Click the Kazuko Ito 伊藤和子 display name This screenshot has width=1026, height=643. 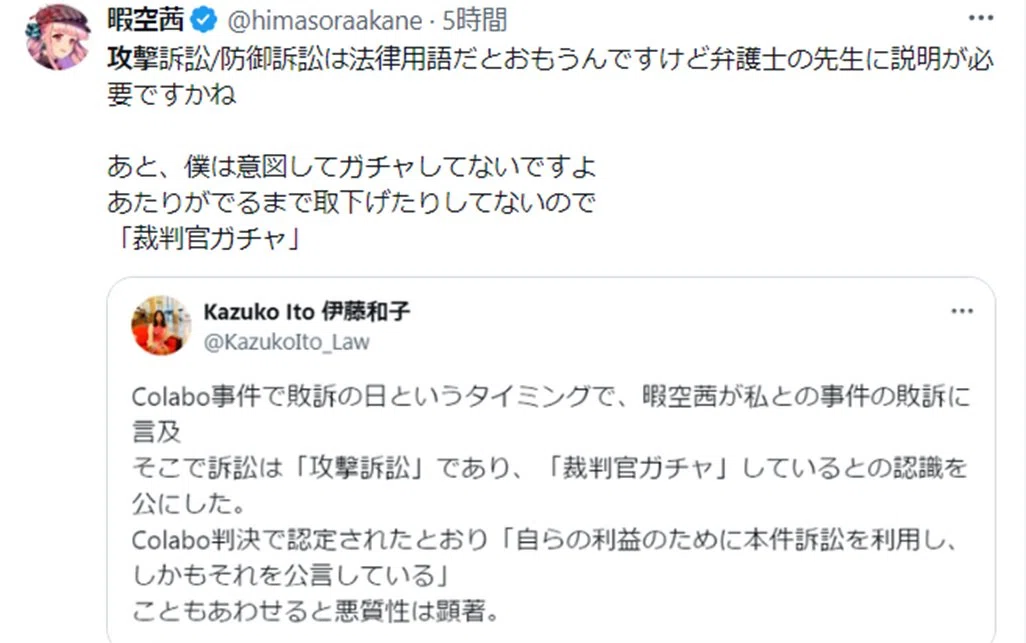click(307, 311)
